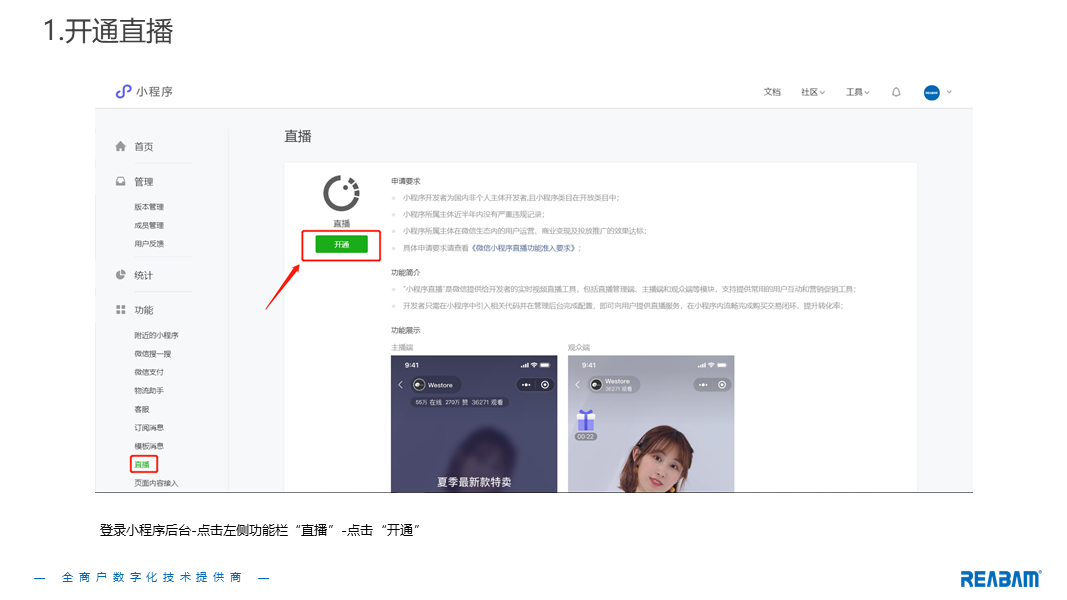Open 模板消息 in the sidebar
This screenshot has height=600, width=1067.
tap(149, 446)
